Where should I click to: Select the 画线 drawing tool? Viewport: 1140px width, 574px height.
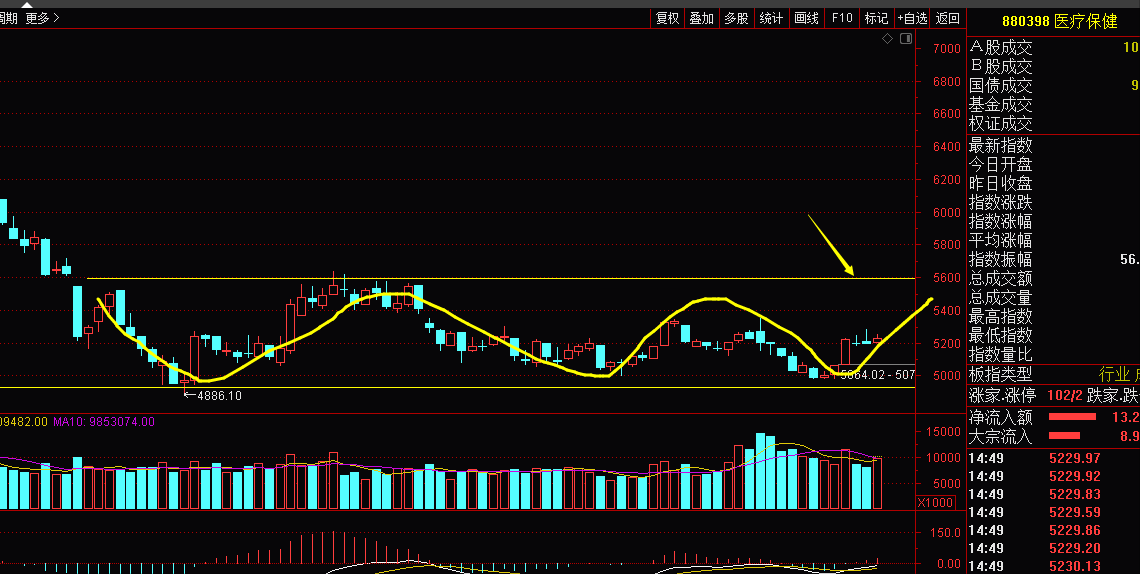[x=806, y=18]
